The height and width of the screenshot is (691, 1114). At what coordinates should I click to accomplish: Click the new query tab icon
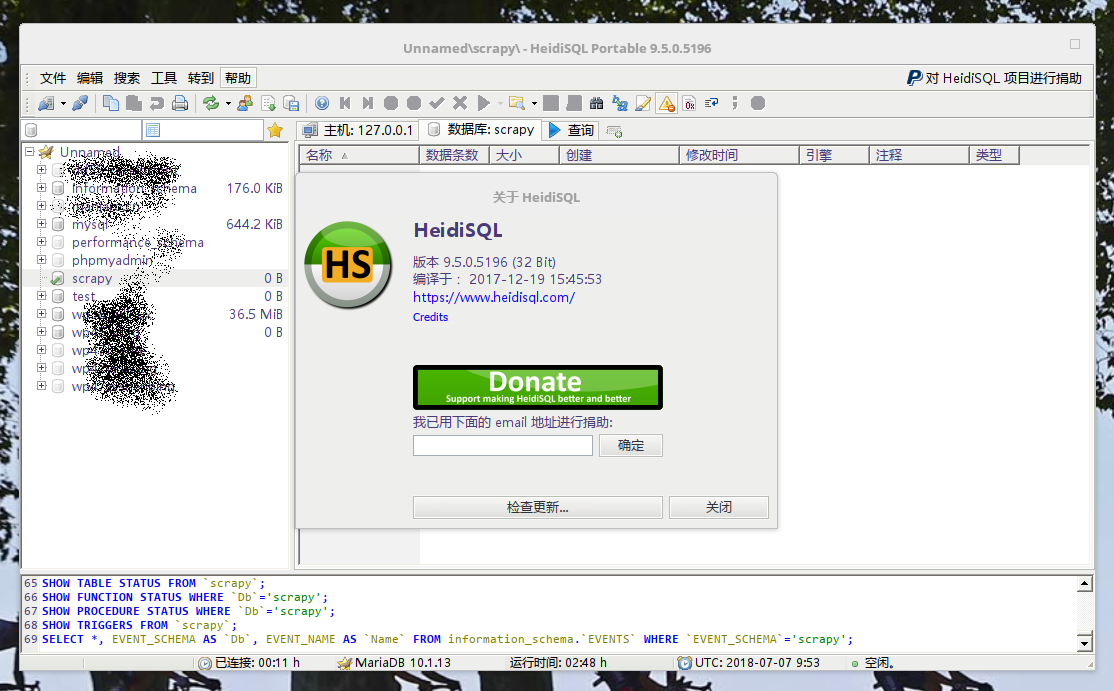pos(615,131)
